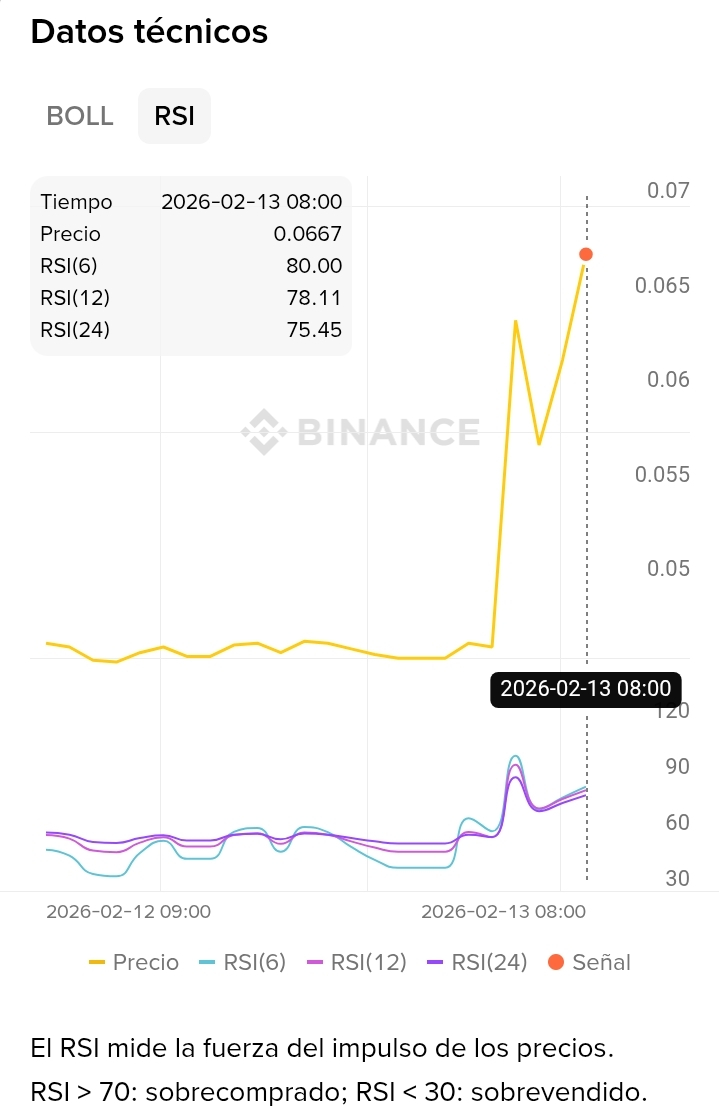Switch to the BOLL indicator tab
This screenshot has width=719, height=1107.
point(80,116)
